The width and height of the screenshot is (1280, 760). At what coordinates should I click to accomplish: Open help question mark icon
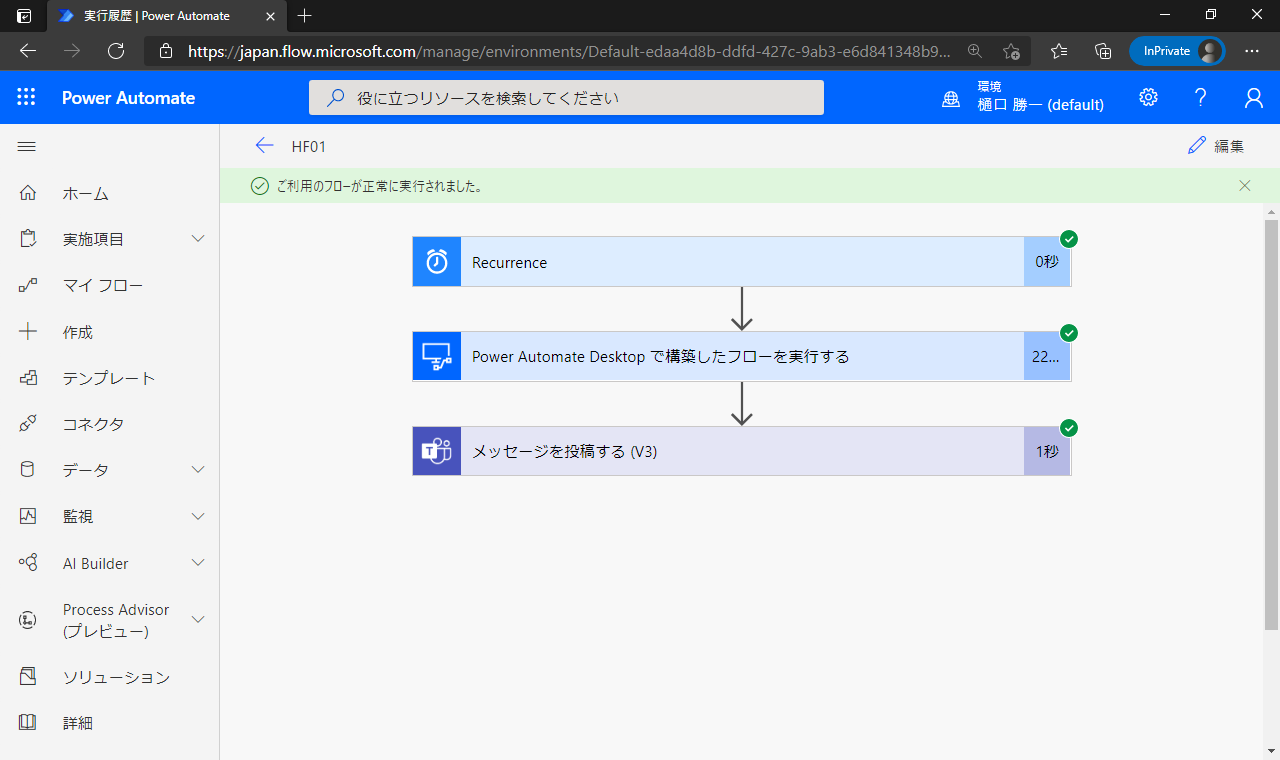pyautogui.click(x=1201, y=97)
